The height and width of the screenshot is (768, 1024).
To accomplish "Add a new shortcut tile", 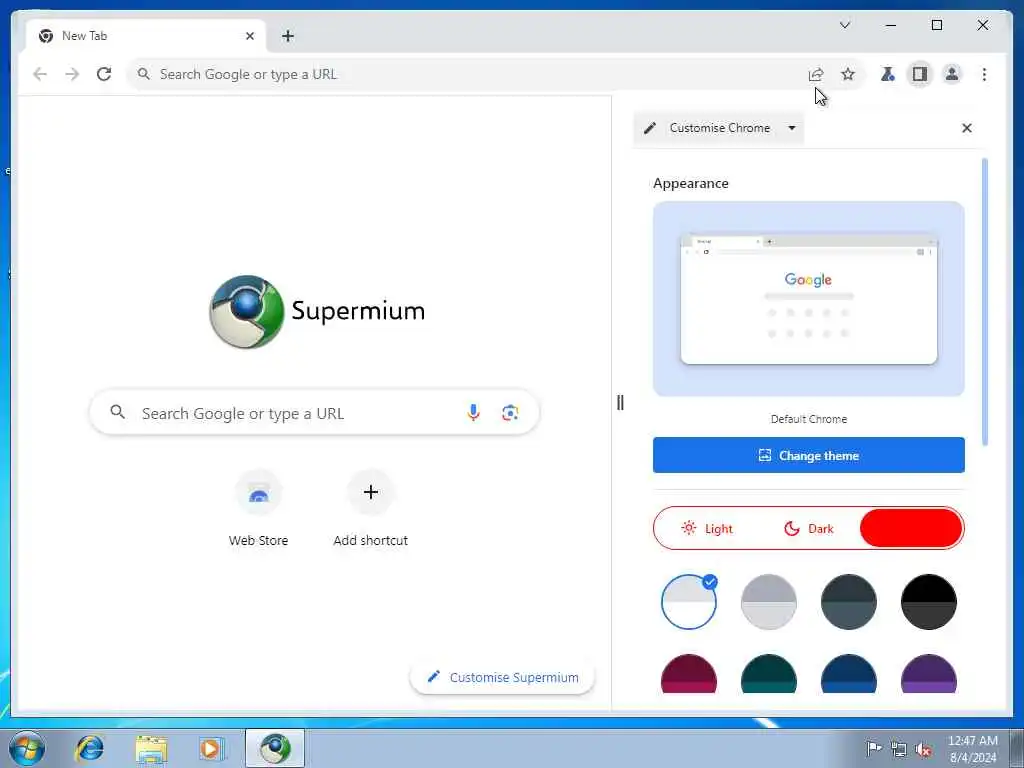I will [x=370, y=509].
